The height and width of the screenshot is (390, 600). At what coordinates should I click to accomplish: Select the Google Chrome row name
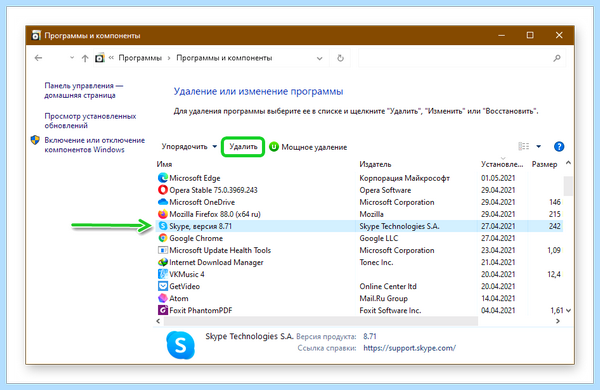pyautogui.click(x=196, y=238)
